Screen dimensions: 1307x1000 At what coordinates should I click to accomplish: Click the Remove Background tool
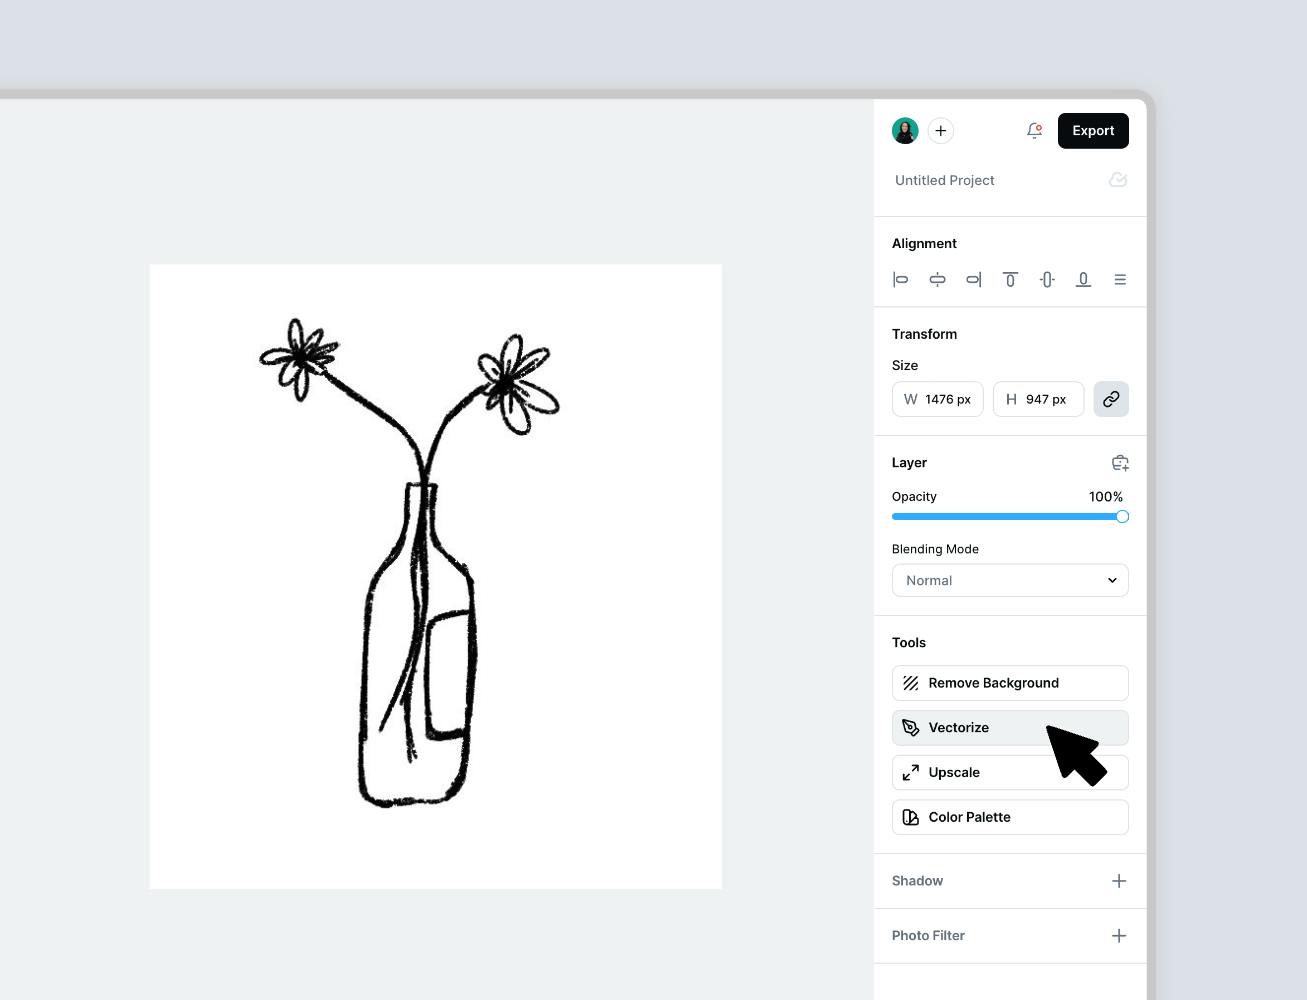click(1010, 683)
